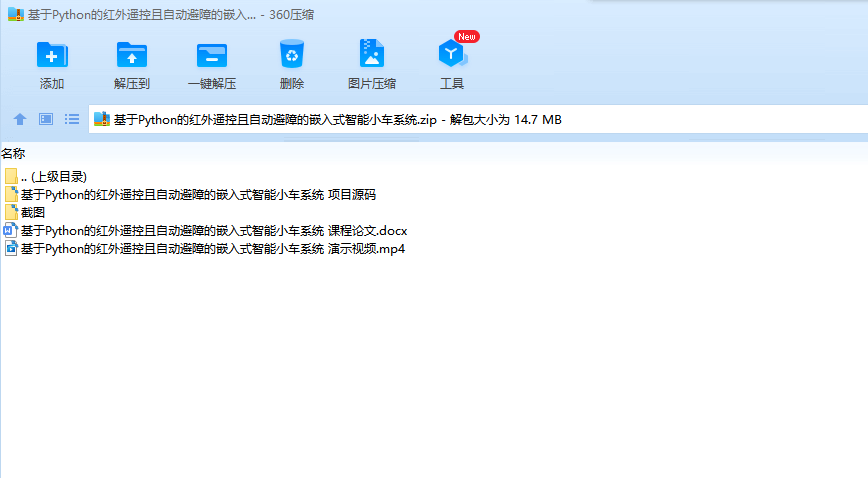Switch to the list view icon
Viewport: 868px width, 478px height.
[72, 119]
